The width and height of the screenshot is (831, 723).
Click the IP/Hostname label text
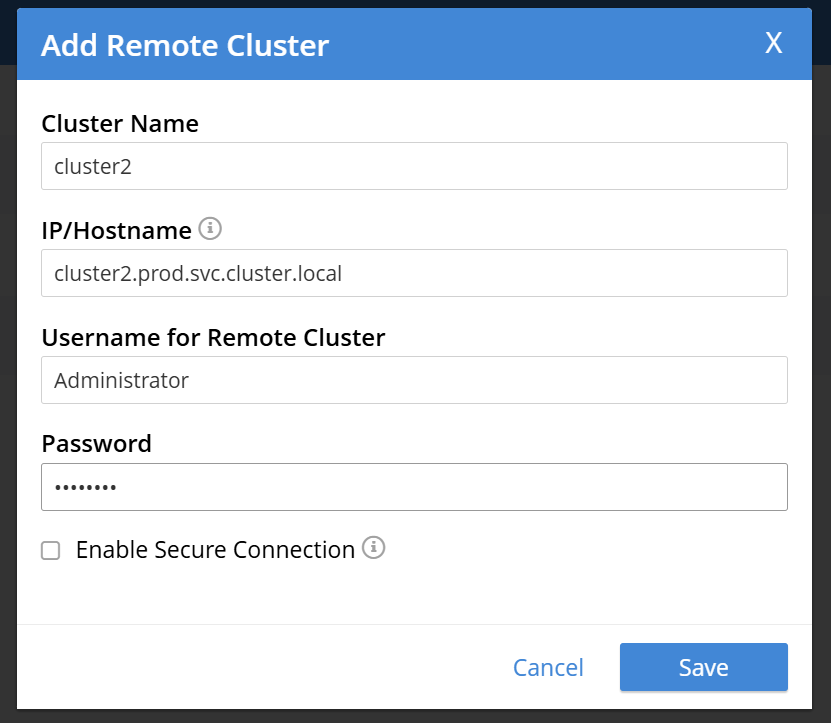[x=117, y=231]
